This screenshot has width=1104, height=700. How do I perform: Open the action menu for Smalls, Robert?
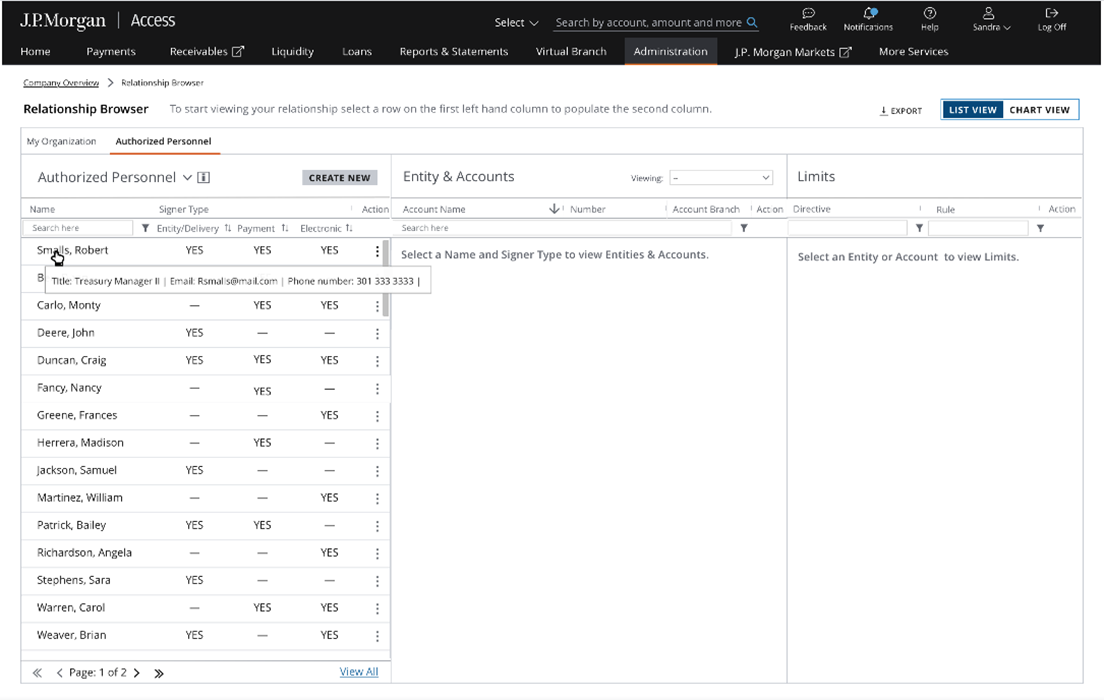pos(377,252)
